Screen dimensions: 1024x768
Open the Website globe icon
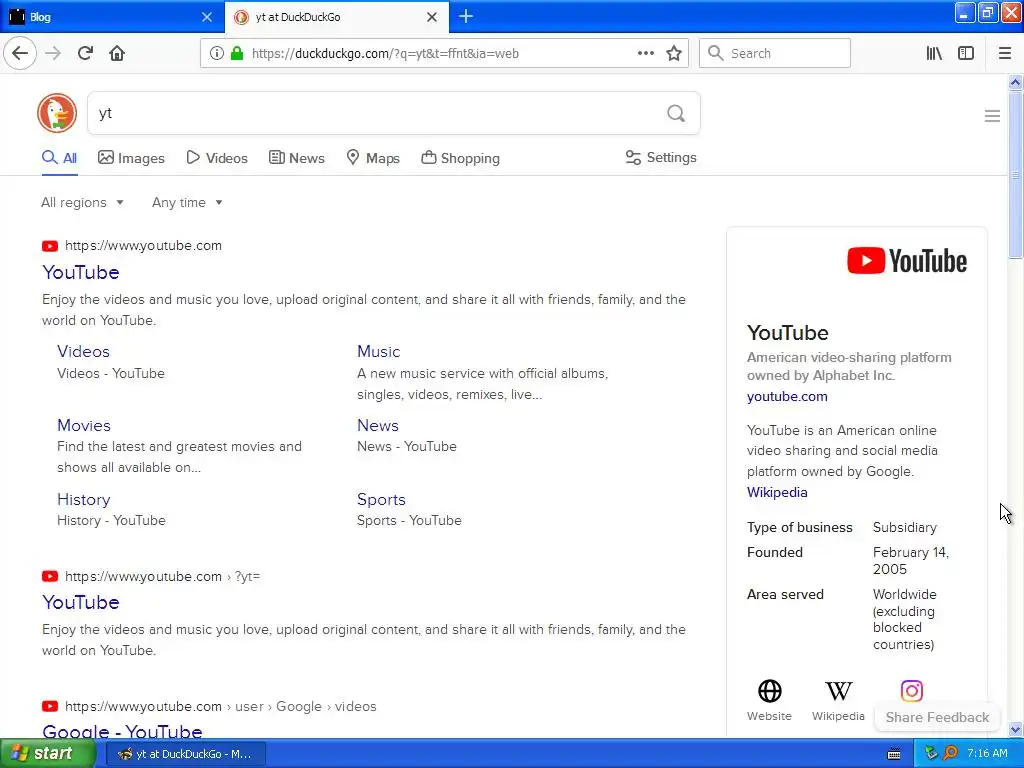click(769, 691)
